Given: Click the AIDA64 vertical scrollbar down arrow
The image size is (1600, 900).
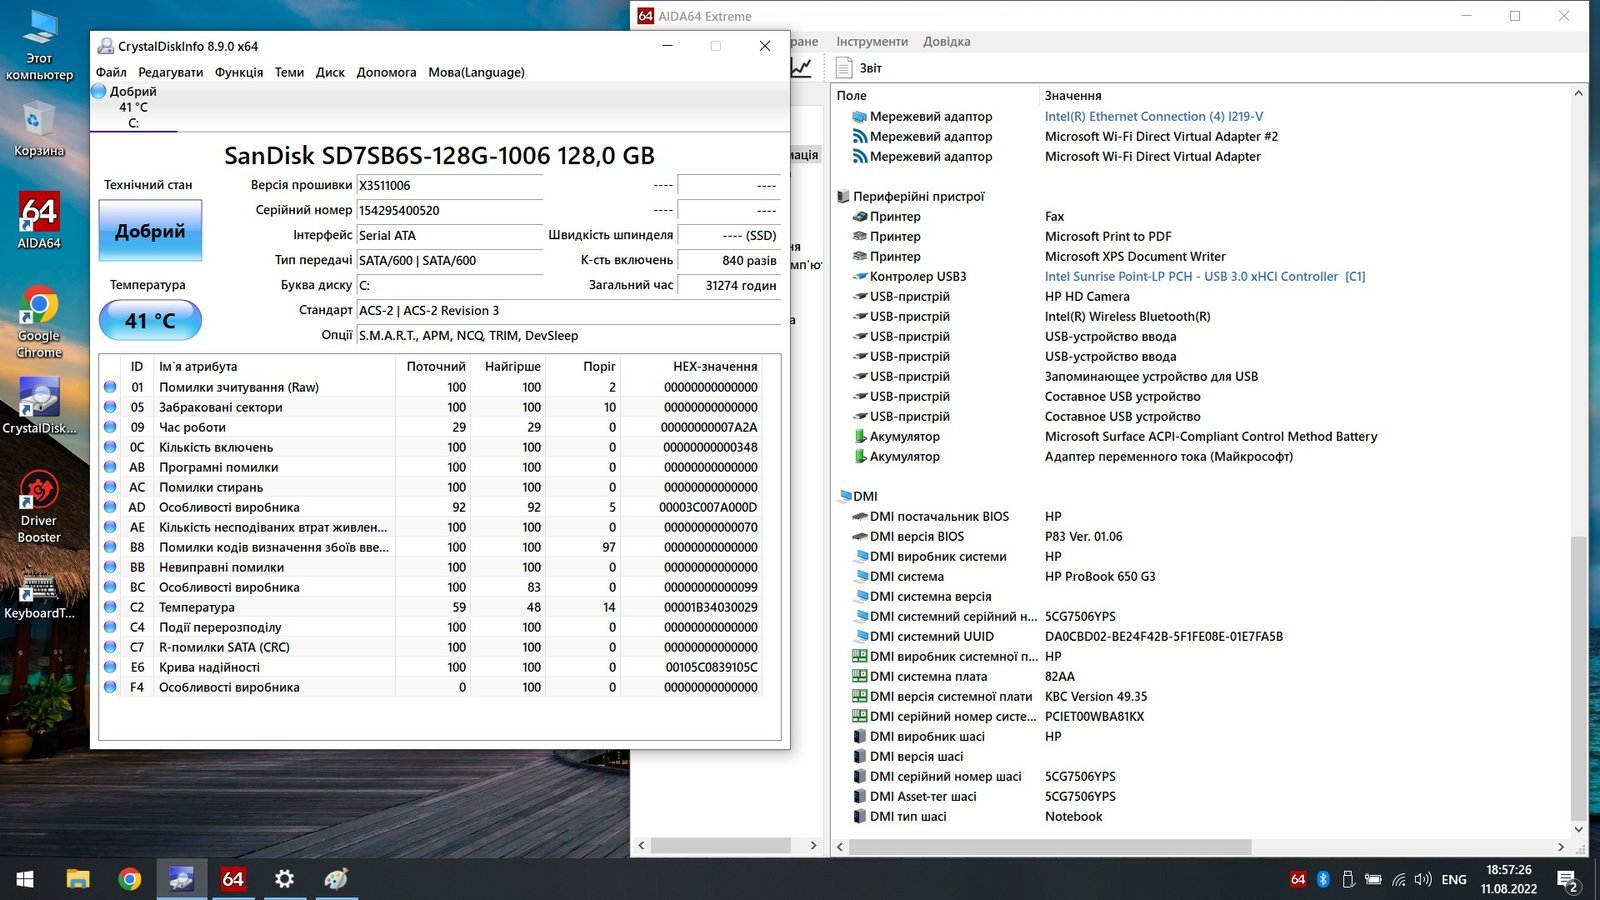Looking at the screenshot, I should click(1579, 829).
